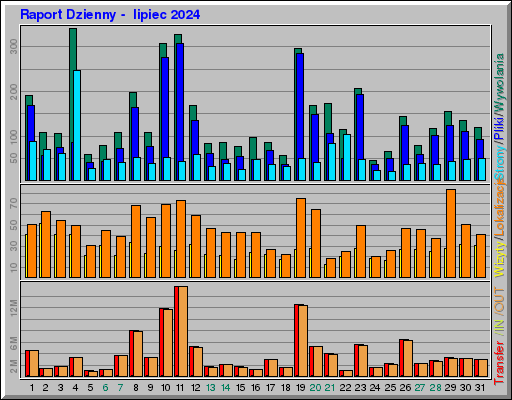Click the chart title 'Raport Dzienny - lipiec 2024'
The image size is (512, 400).
110,15
